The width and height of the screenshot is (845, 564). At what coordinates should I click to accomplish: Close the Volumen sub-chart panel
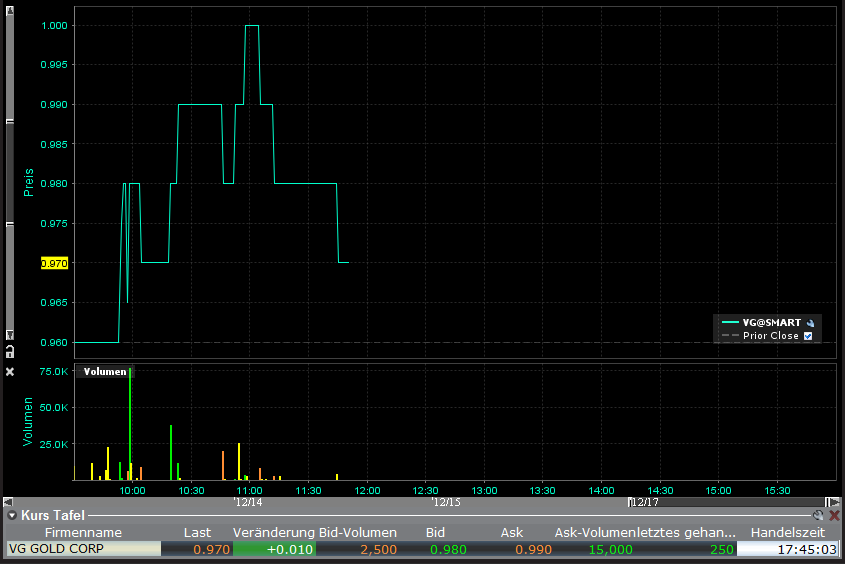coord(10,371)
